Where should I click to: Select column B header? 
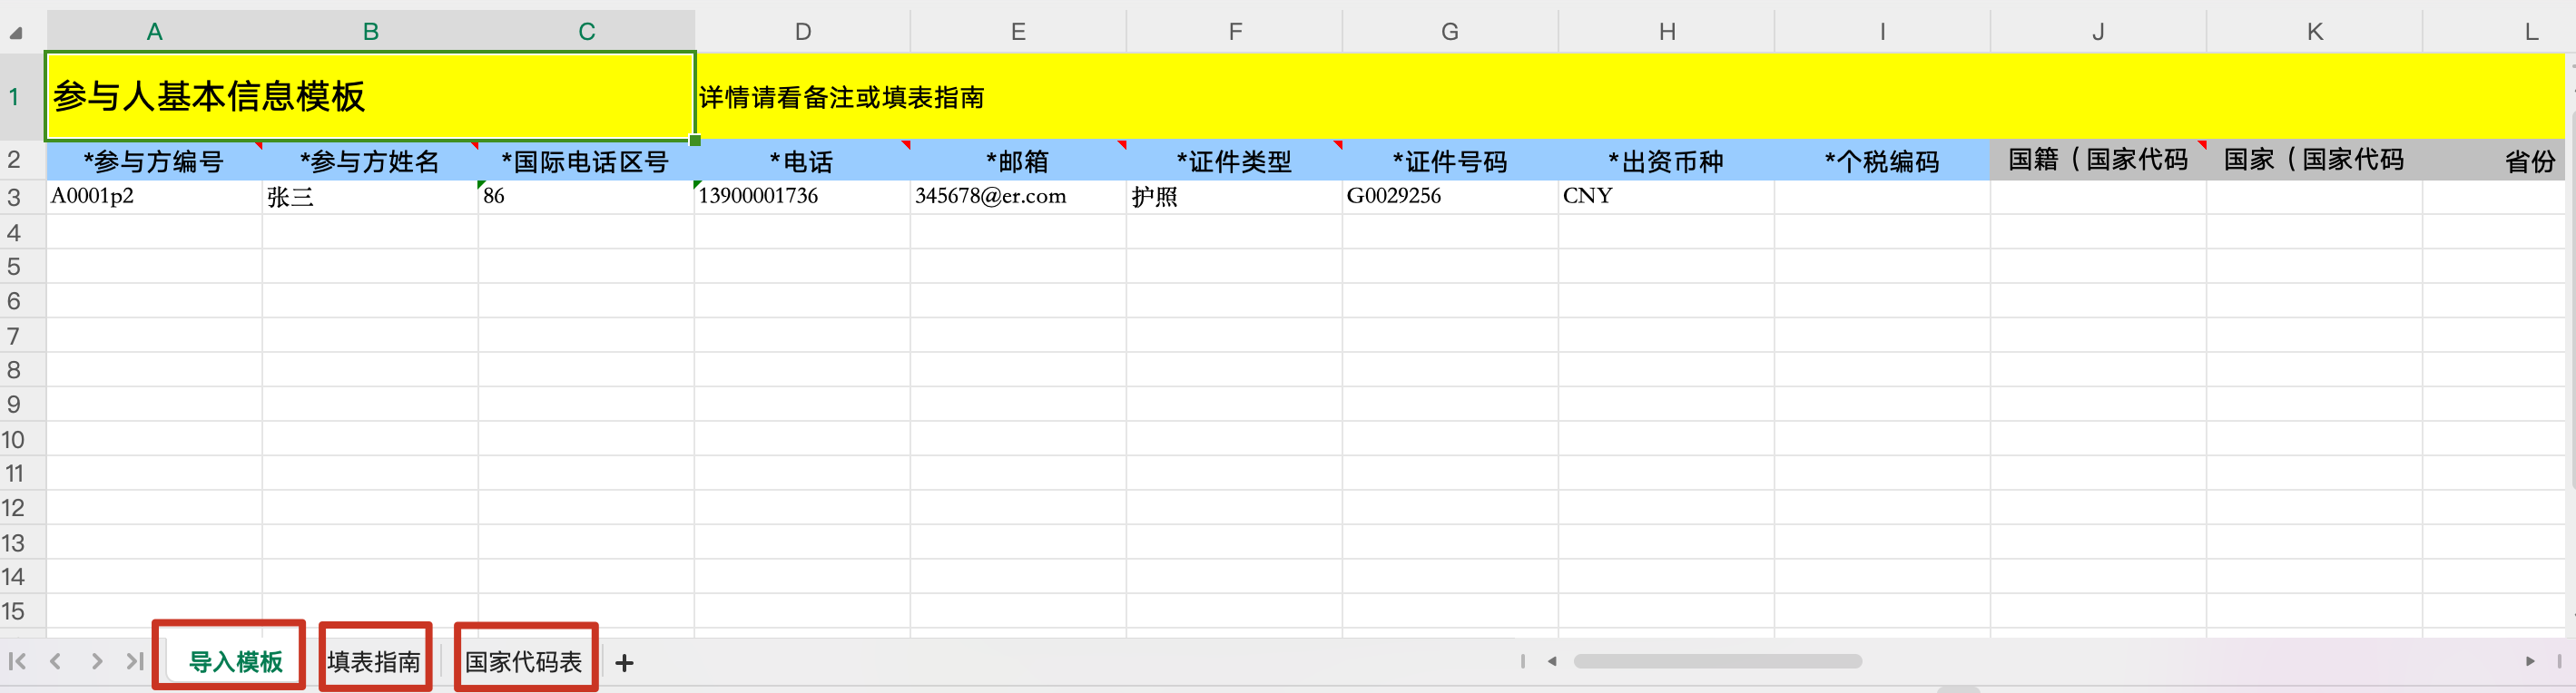coord(370,31)
